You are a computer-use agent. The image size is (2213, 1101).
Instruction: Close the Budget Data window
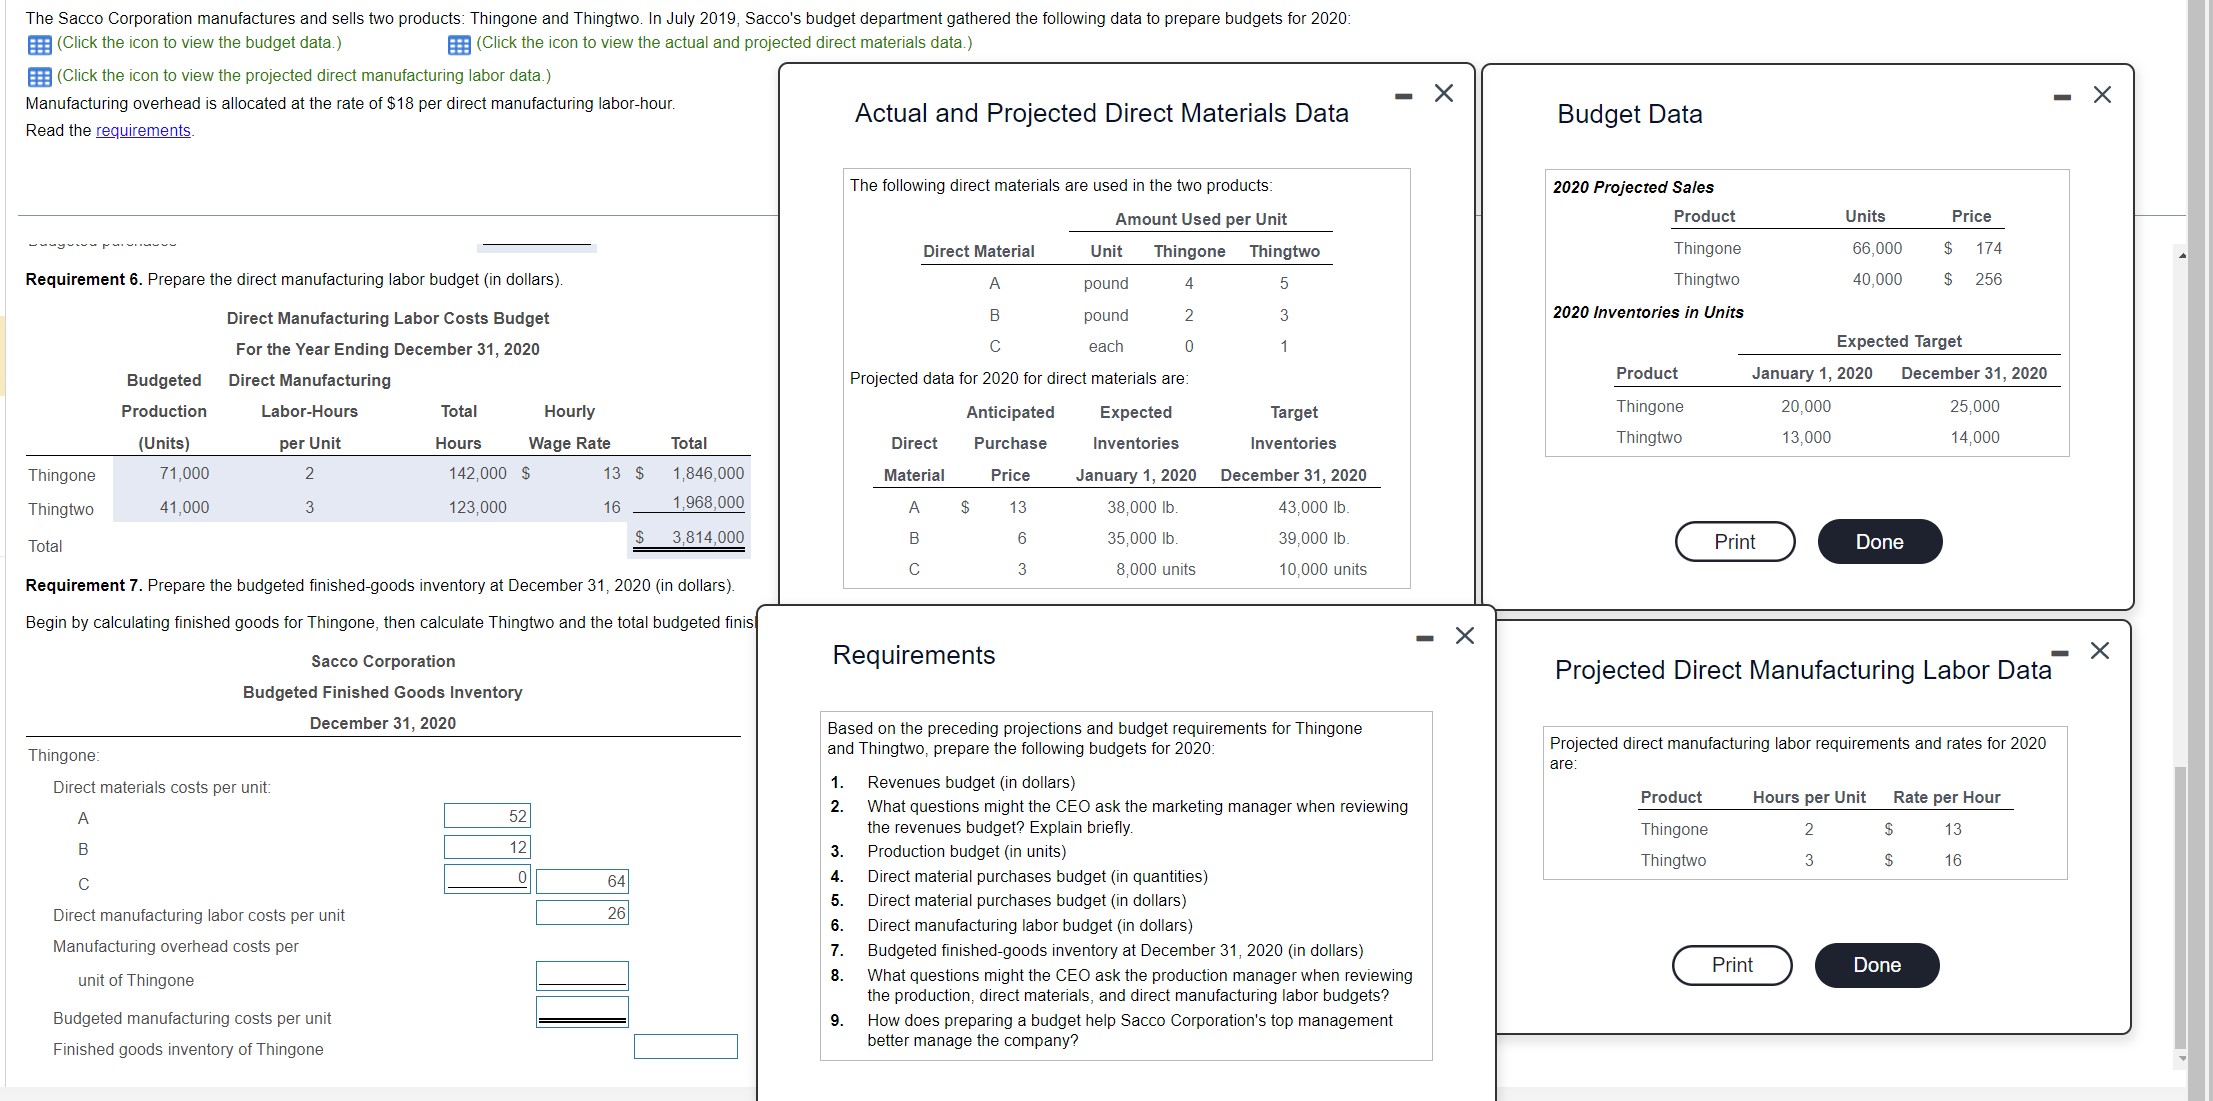coord(2102,95)
